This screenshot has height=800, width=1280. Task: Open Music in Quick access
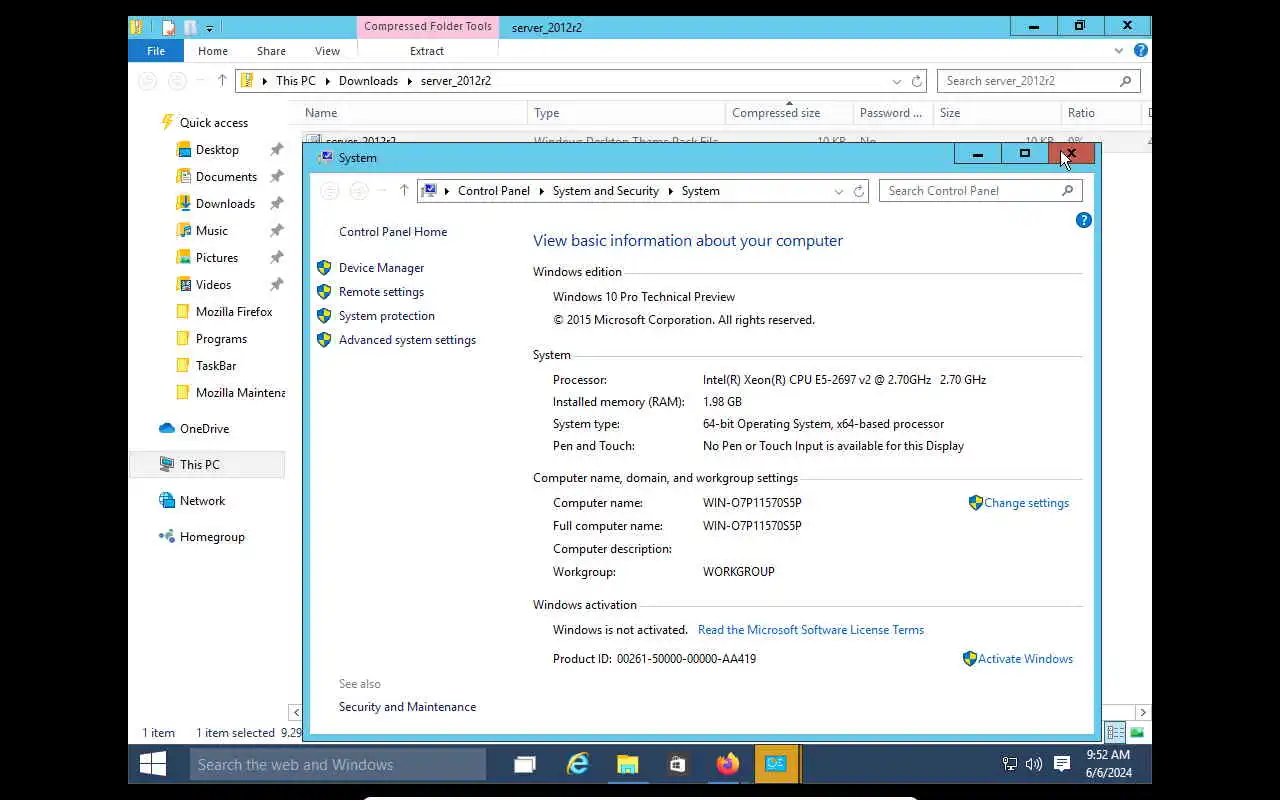tap(211, 231)
